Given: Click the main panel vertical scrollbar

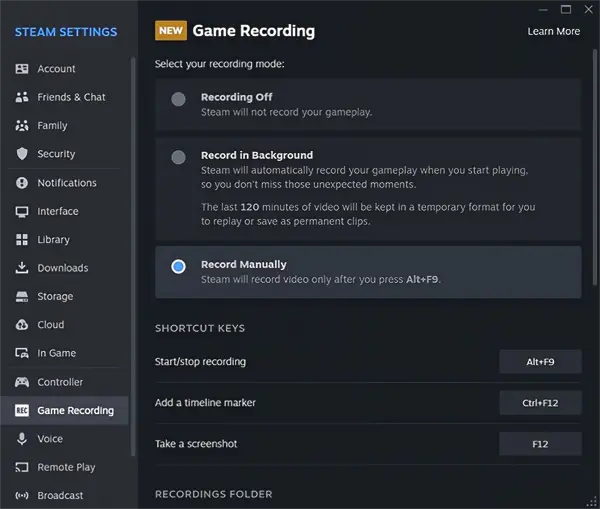Looking at the screenshot, I should (595, 168).
